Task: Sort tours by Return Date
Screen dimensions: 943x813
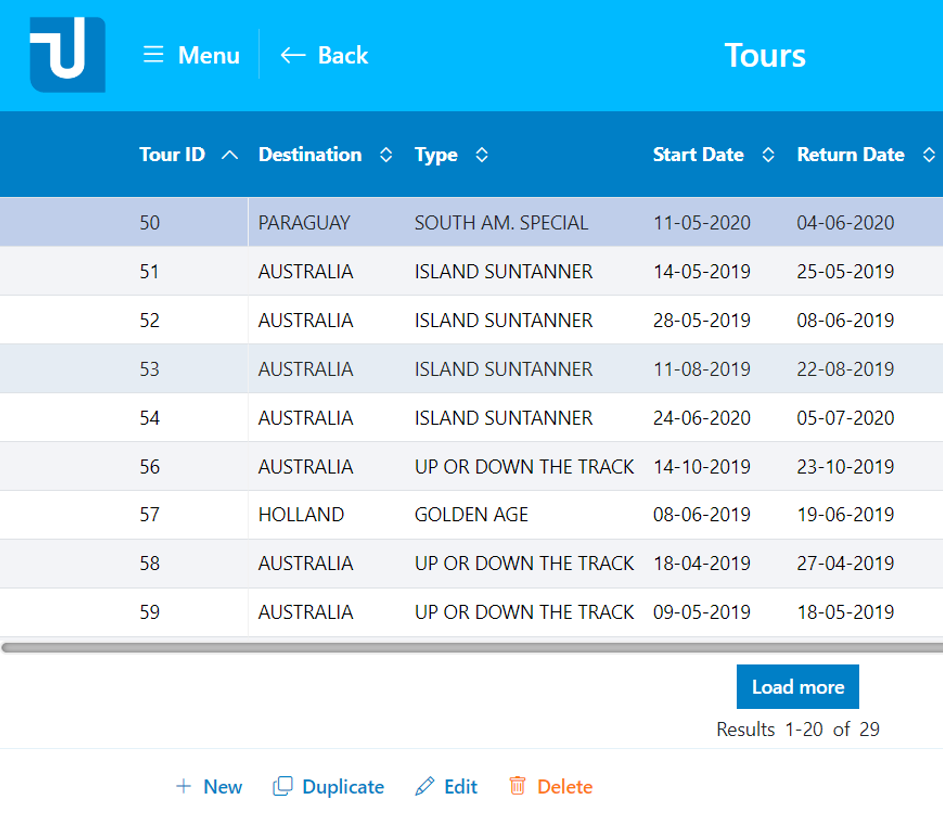Action: coord(929,155)
